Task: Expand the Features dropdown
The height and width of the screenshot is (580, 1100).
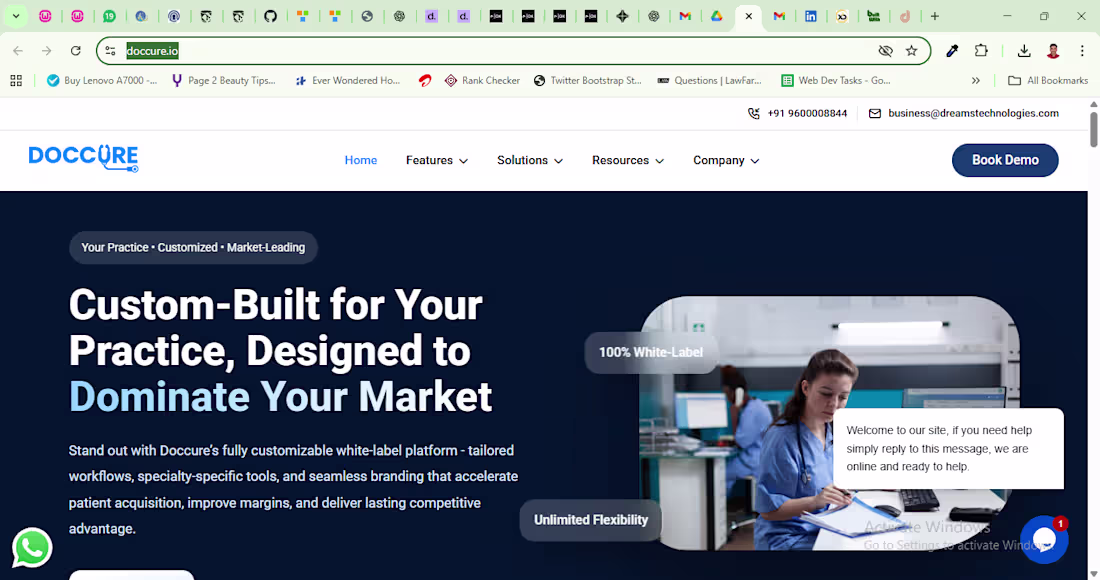Action: (x=437, y=160)
